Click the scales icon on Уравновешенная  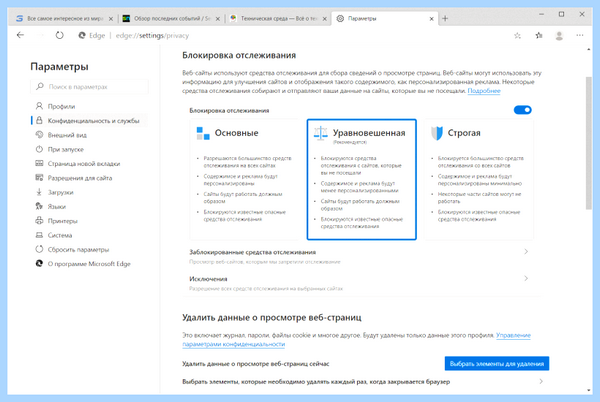[320, 133]
